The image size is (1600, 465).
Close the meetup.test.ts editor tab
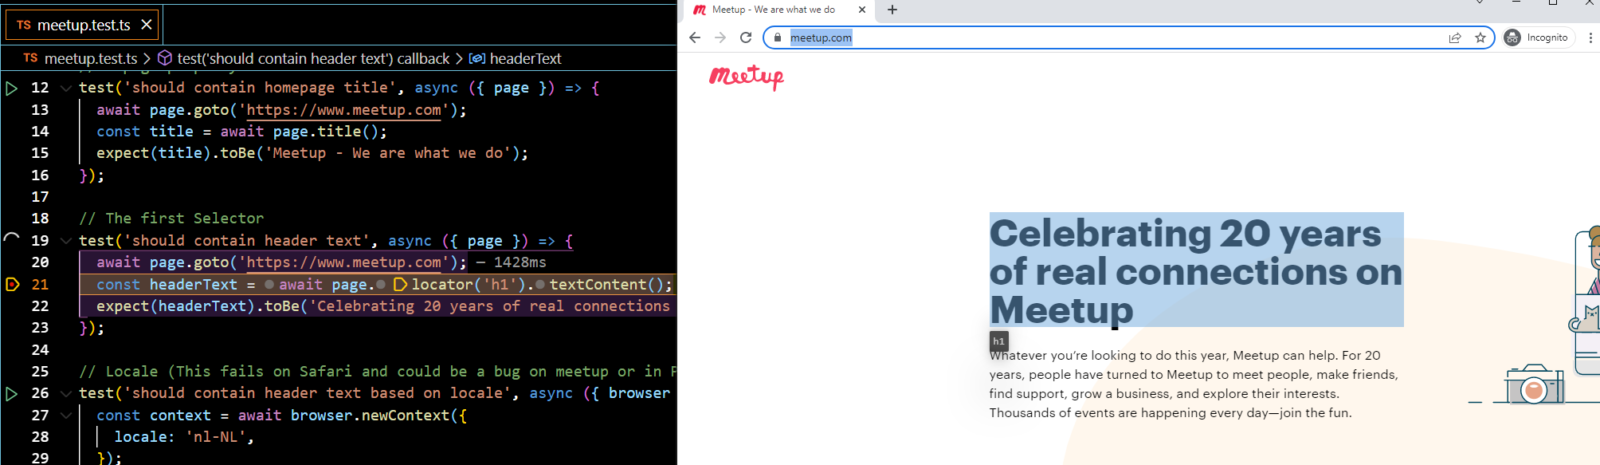point(146,24)
